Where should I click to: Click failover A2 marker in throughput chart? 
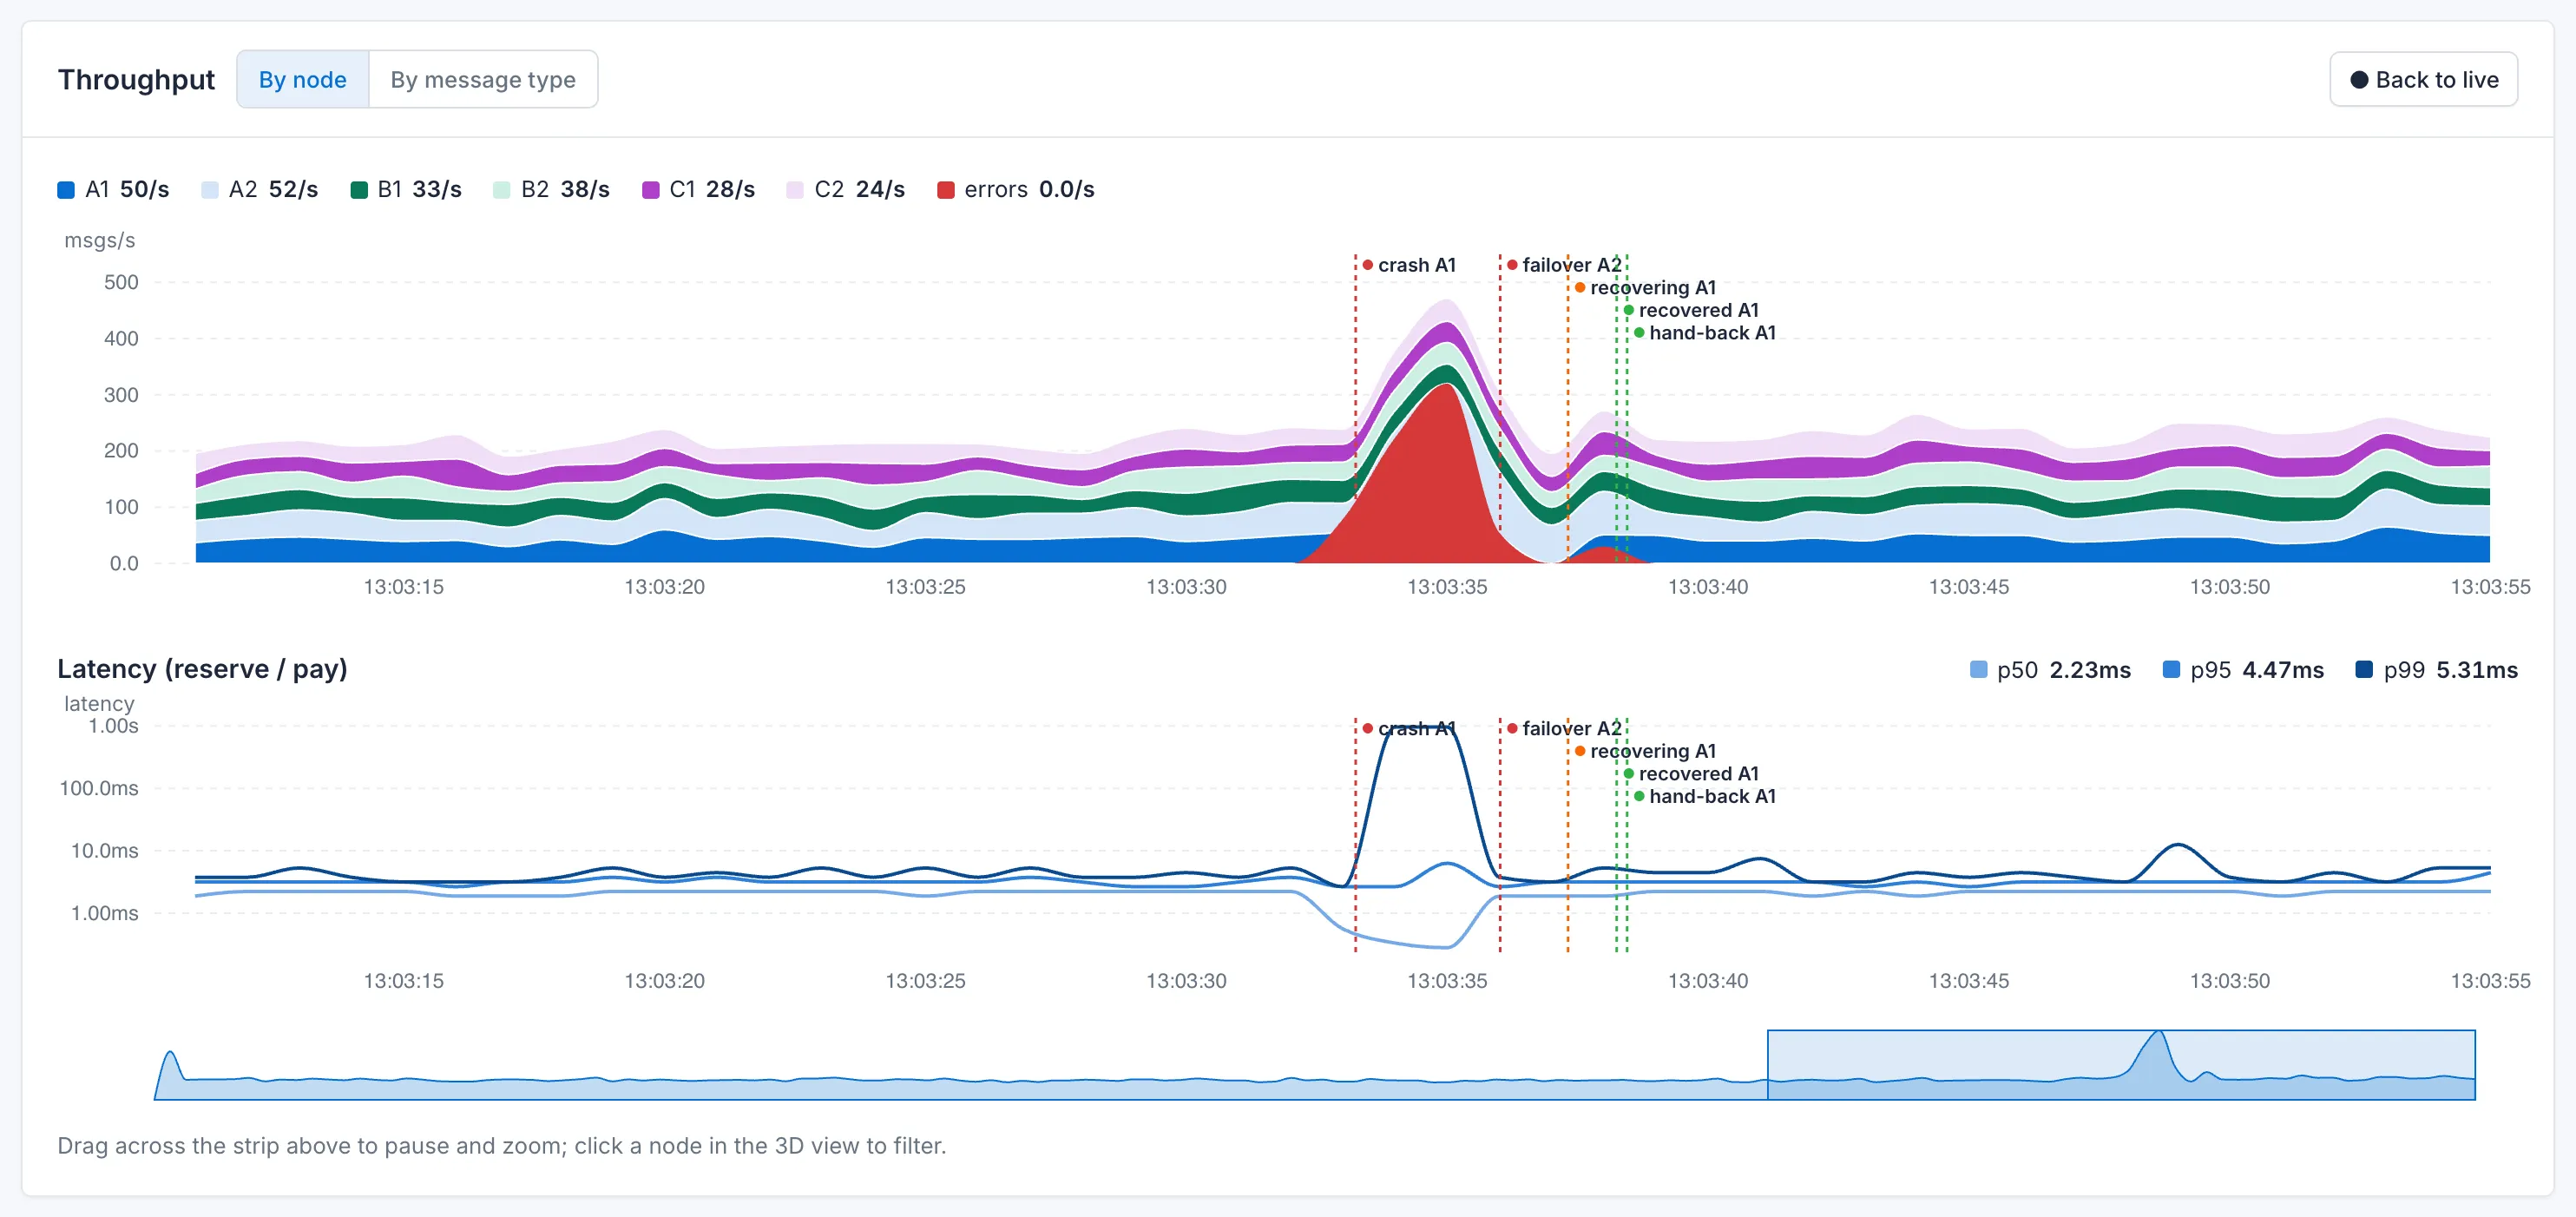pyautogui.click(x=1564, y=265)
